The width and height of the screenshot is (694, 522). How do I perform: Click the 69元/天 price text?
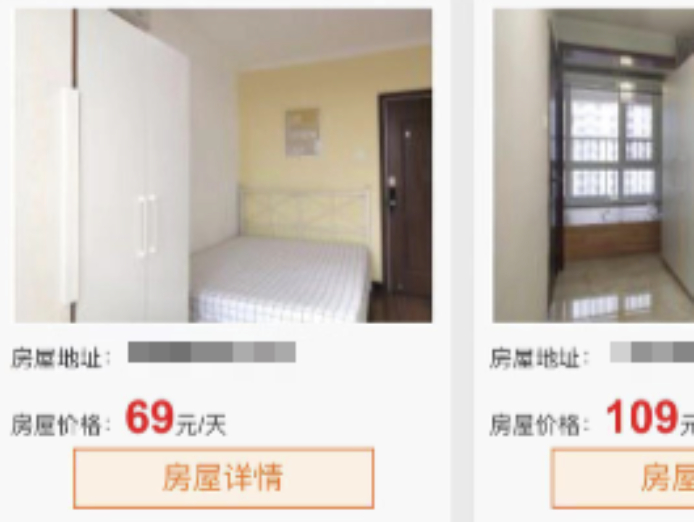[x=176, y=418]
